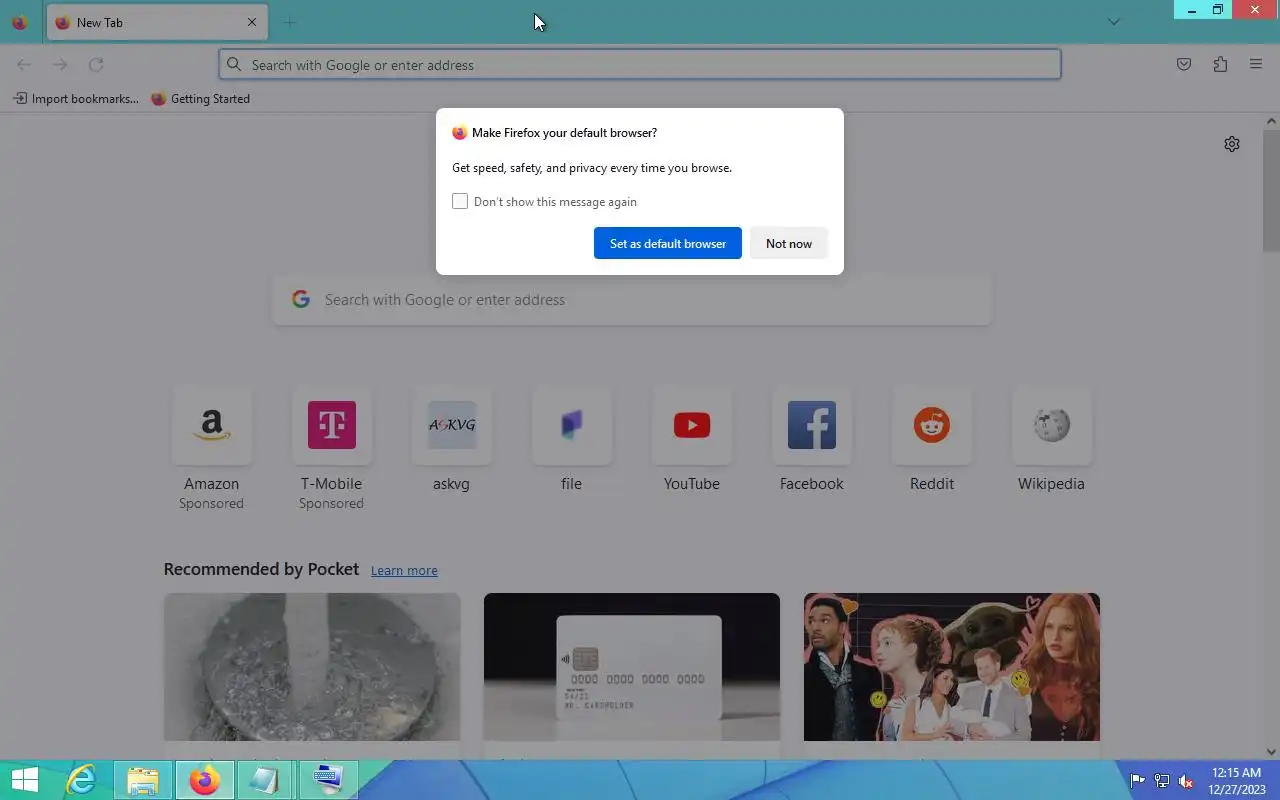Image resolution: width=1280 pixels, height=800 pixels.
Task: Open a new tab with plus button
Action: tap(290, 22)
